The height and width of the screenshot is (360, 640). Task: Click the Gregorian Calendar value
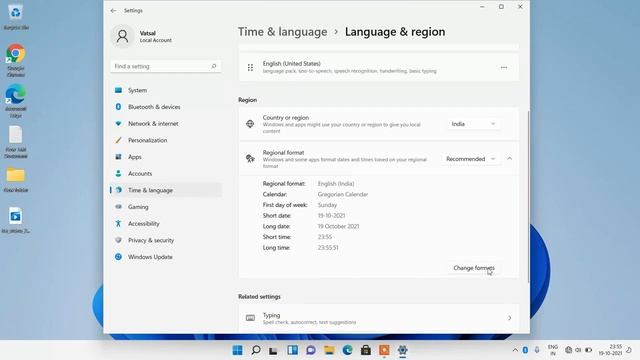click(343, 194)
